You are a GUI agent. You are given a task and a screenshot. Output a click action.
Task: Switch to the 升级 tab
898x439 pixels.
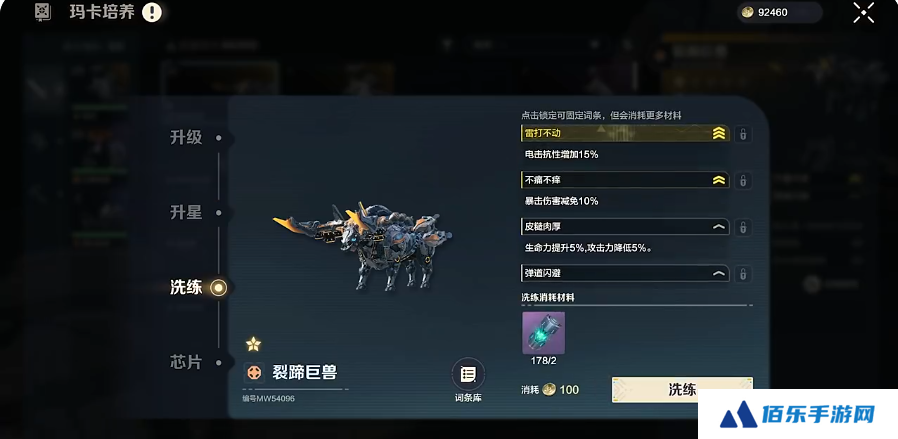[186, 138]
